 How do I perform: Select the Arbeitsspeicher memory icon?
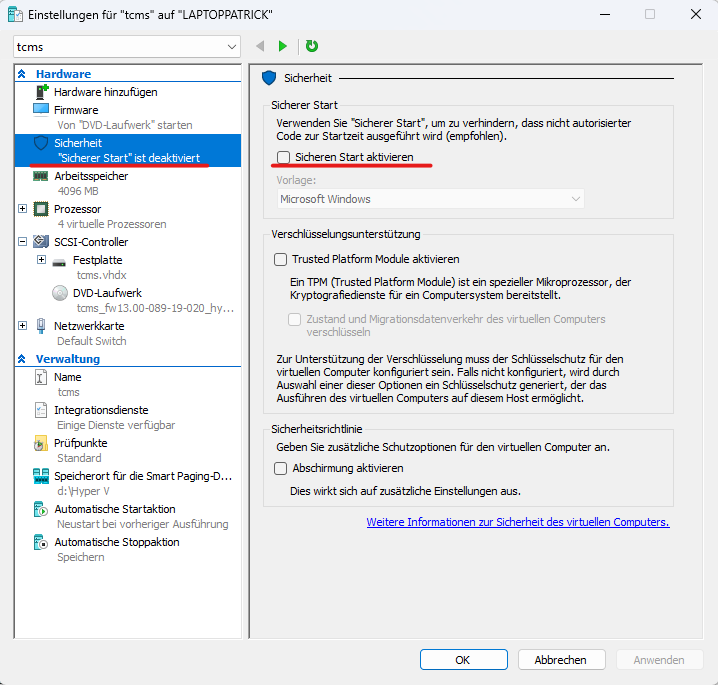click(x=41, y=176)
